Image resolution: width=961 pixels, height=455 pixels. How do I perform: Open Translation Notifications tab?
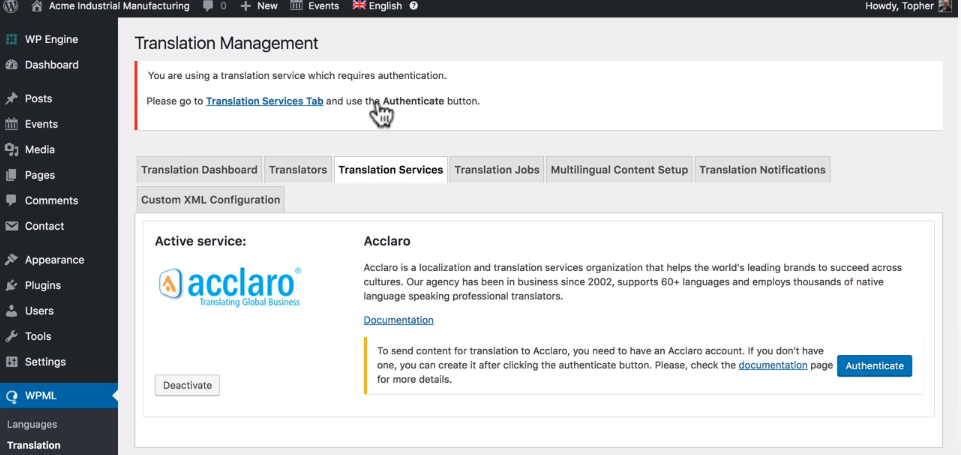[762, 170]
